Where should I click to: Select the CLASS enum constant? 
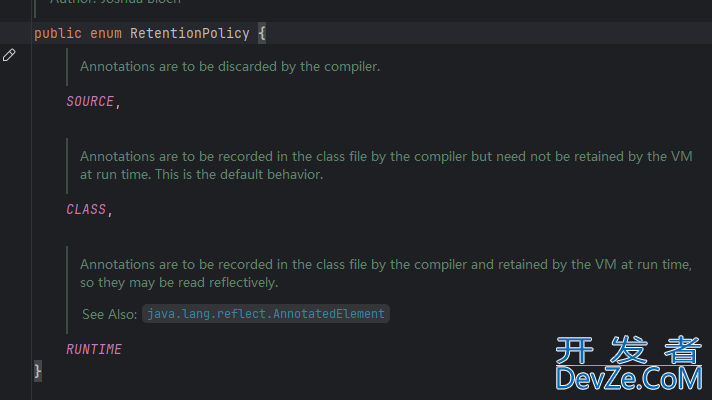(86, 209)
